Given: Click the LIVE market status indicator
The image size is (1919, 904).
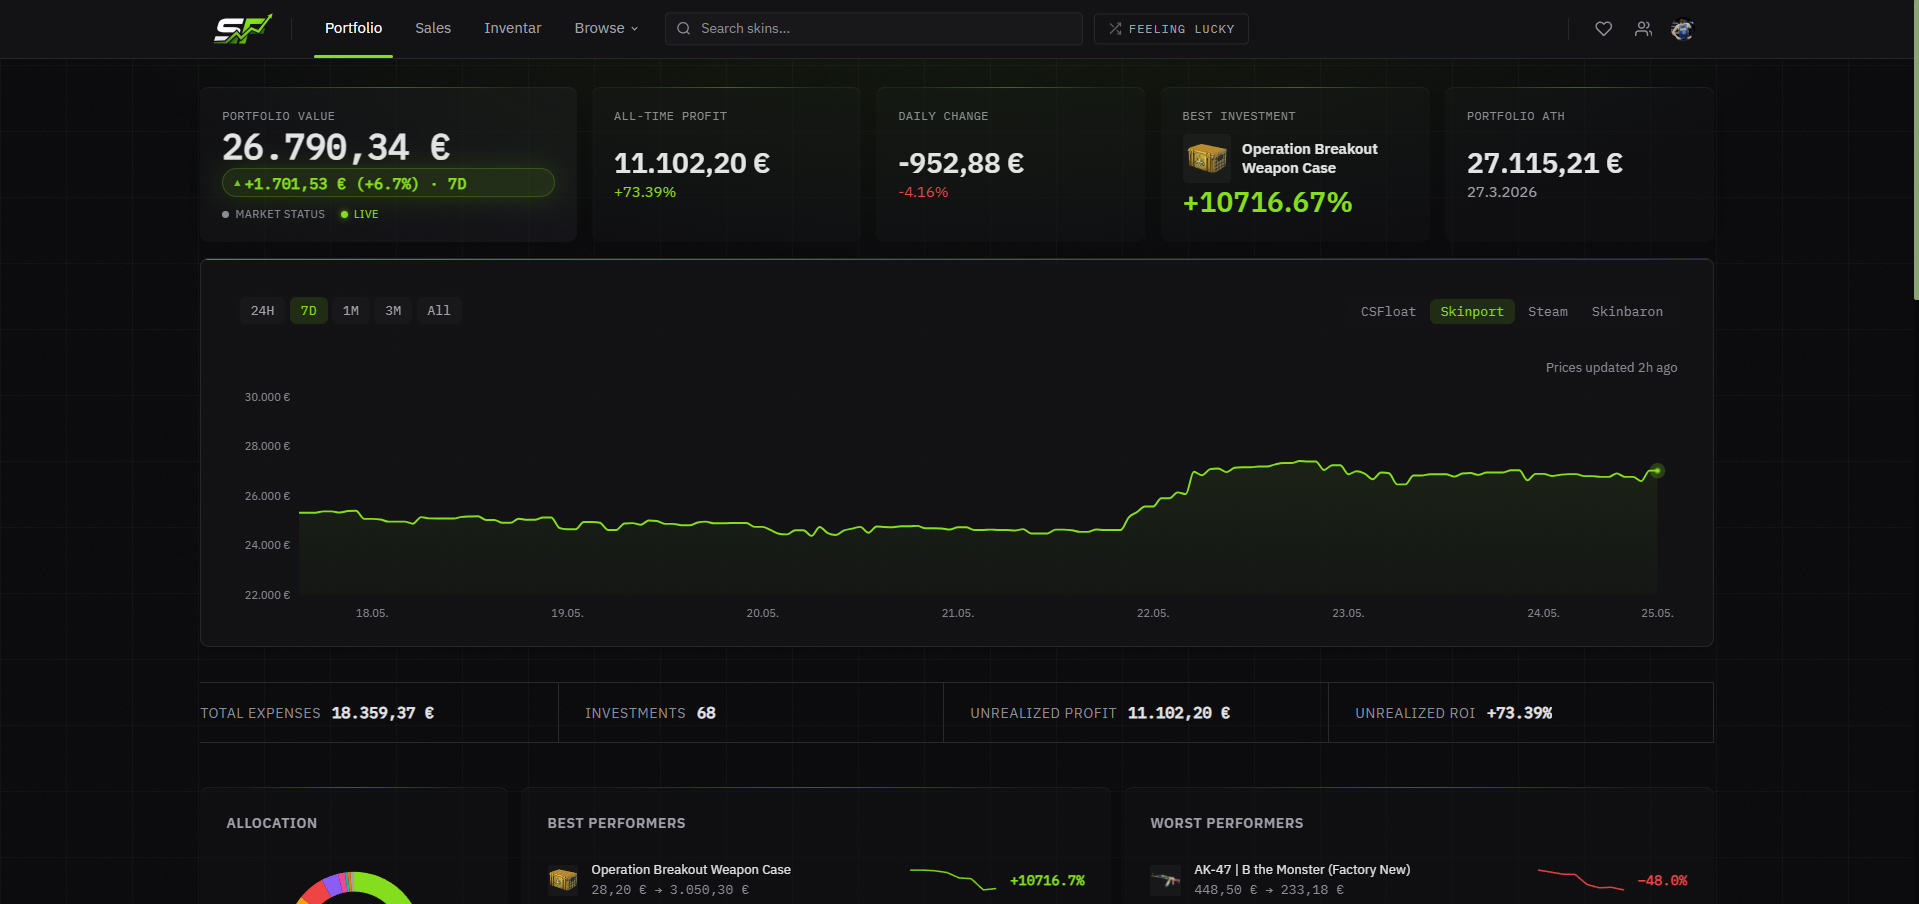Looking at the screenshot, I should point(360,214).
